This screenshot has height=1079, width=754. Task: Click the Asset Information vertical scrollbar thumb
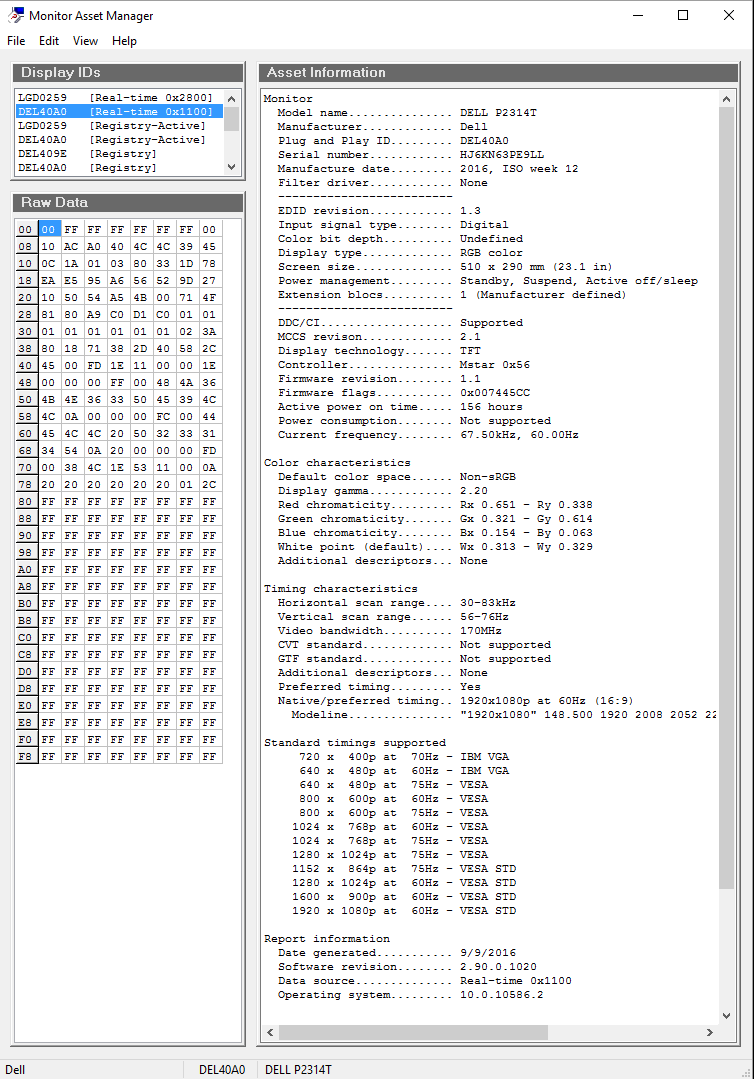[x=726, y=500]
